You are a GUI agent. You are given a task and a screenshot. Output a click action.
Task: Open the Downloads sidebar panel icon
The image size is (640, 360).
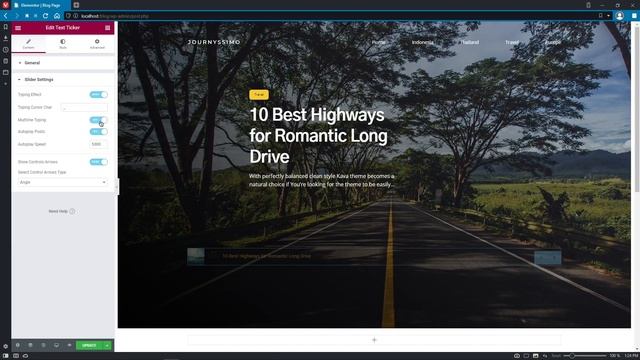point(5,38)
